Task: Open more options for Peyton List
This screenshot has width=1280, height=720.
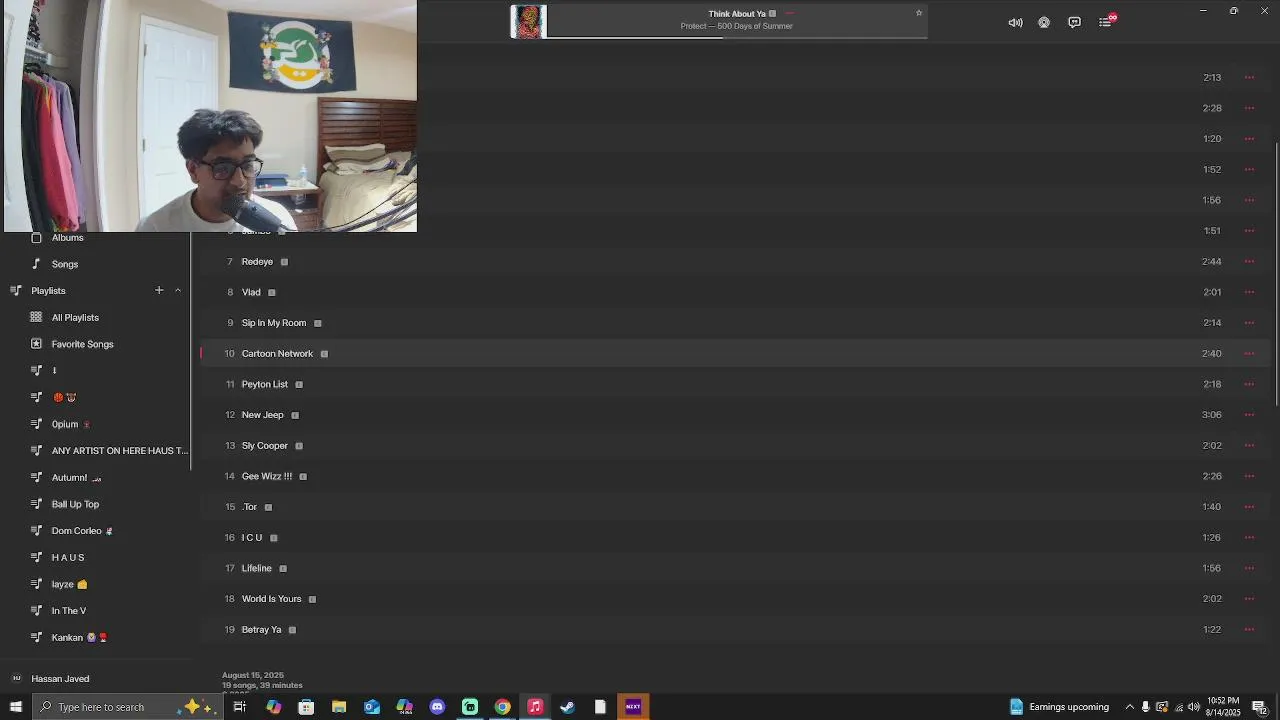Action: tap(1249, 384)
